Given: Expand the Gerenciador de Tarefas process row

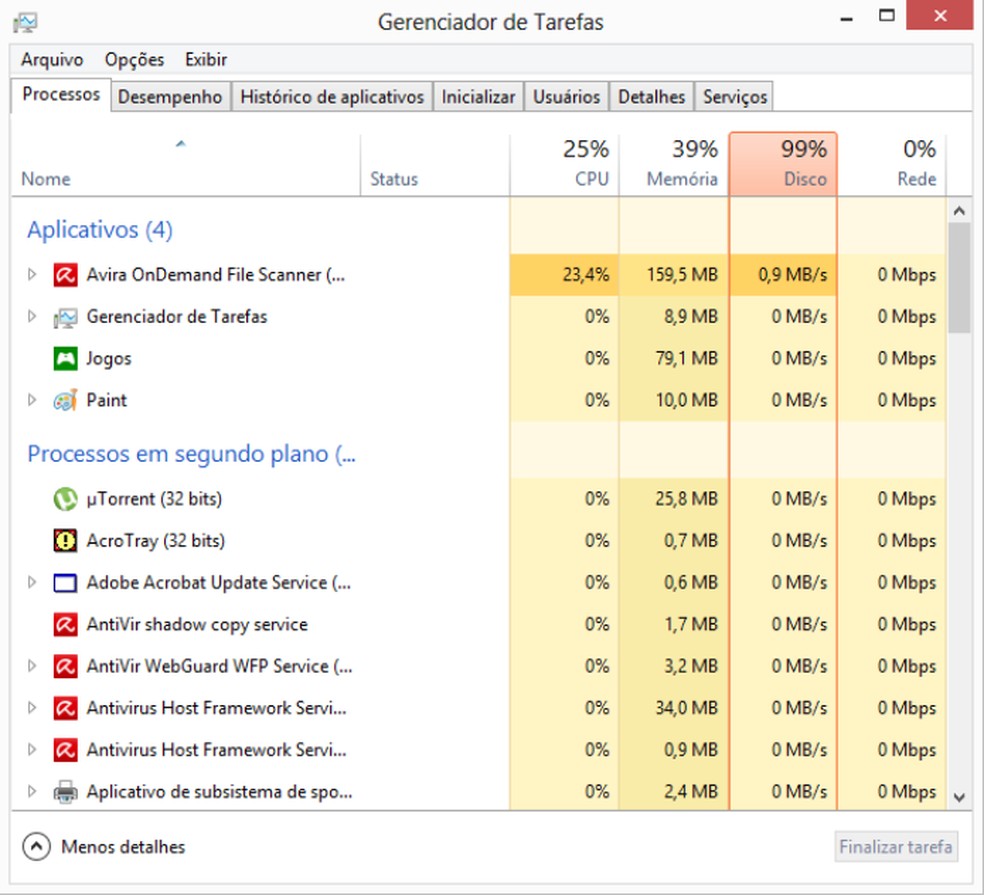Looking at the screenshot, I should pos(31,316).
